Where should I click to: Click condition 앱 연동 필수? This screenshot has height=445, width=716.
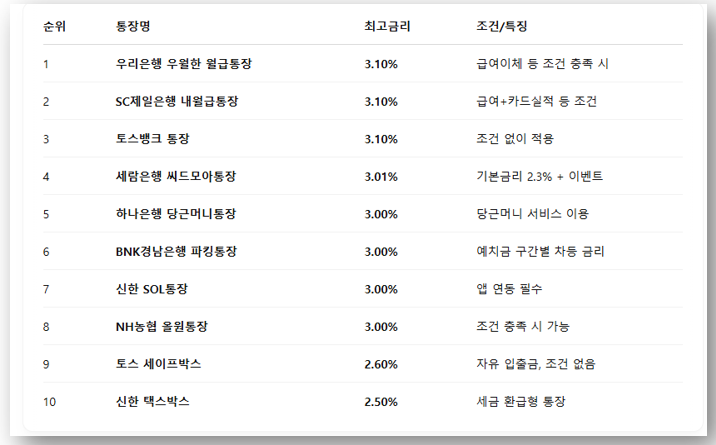(x=509, y=289)
